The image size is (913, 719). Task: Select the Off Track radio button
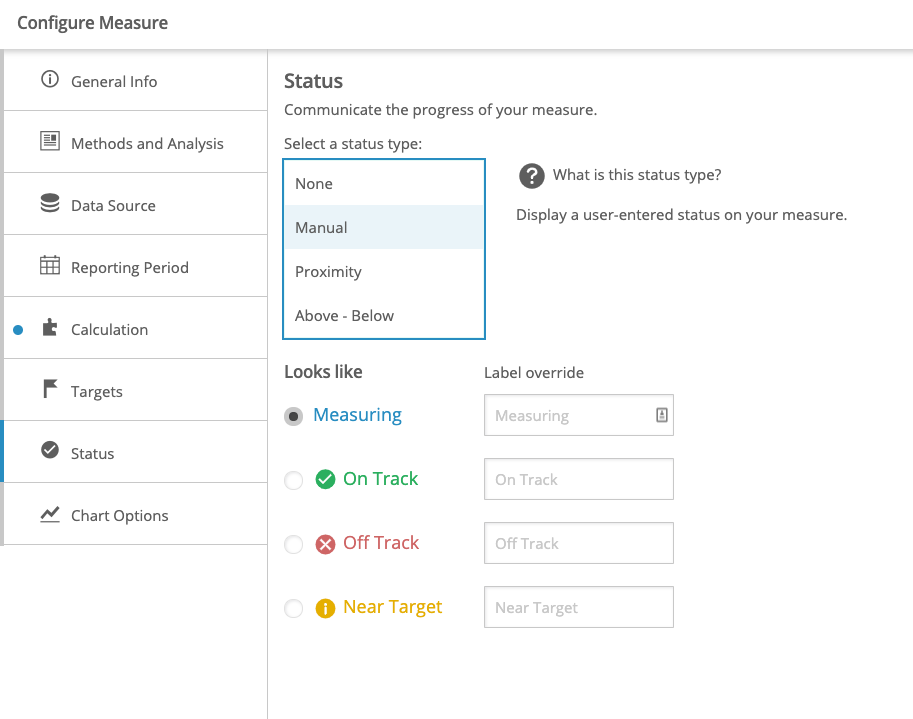293,544
